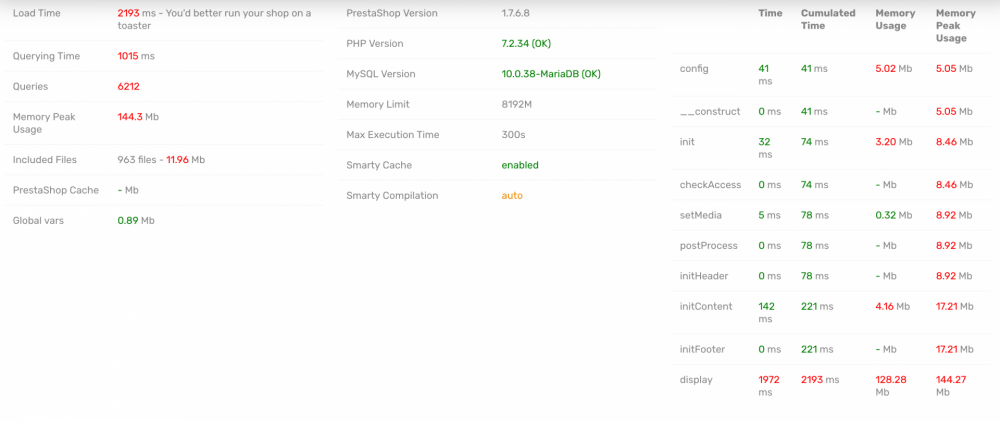Click the Memory Limit value 8192M
The image size is (1000, 422).
[x=517, y=104]
